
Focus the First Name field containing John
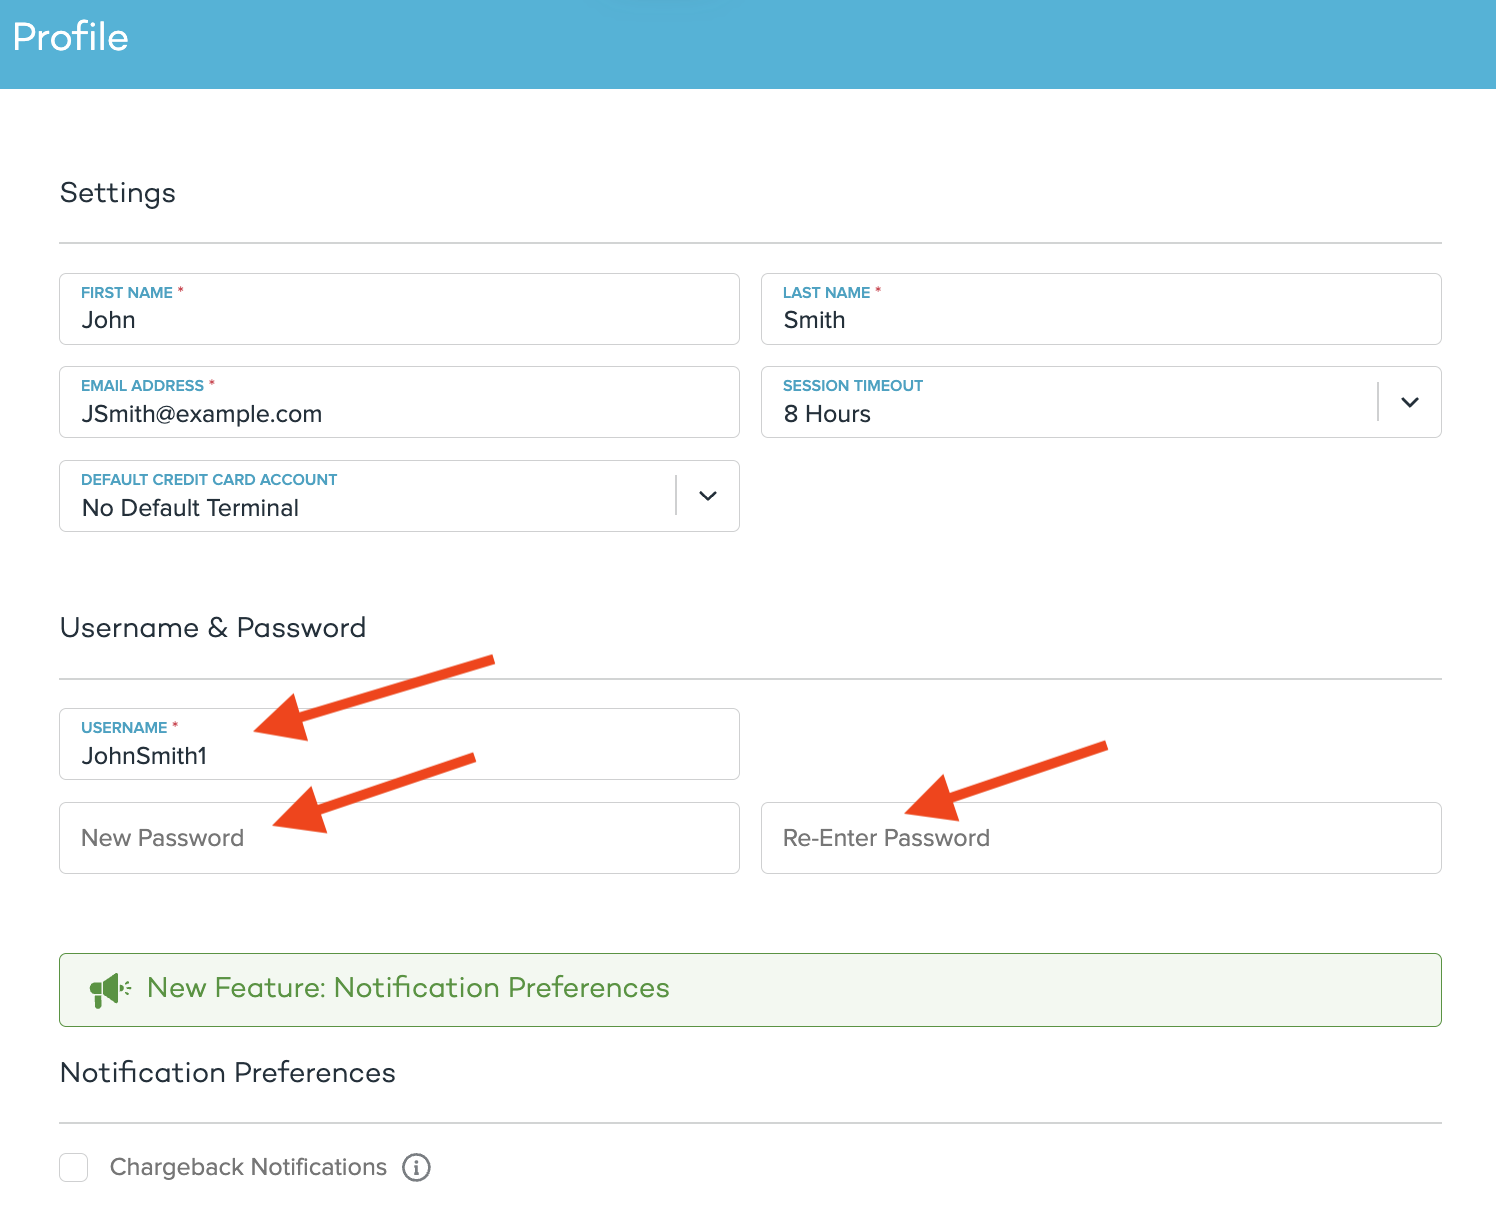400,320
